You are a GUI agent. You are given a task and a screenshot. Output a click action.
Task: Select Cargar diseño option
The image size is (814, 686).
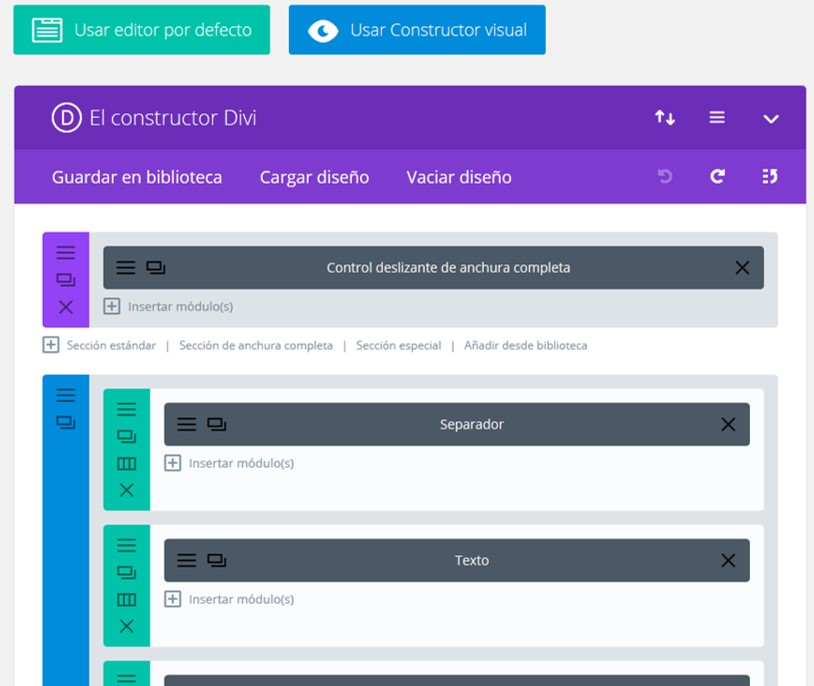[314, 177]
